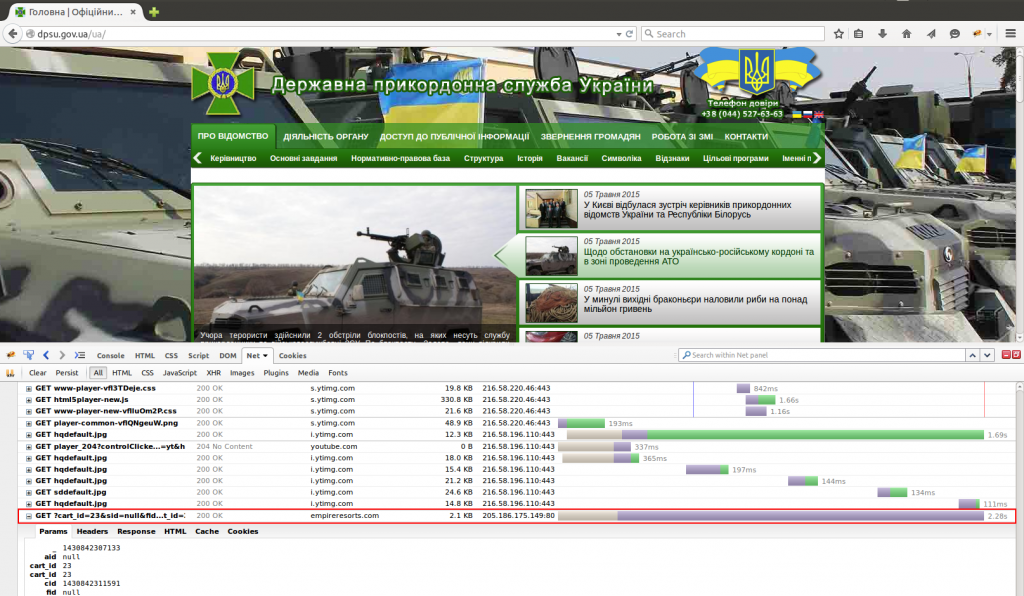Enable the XHR request filter

click(x=213, y=373)
